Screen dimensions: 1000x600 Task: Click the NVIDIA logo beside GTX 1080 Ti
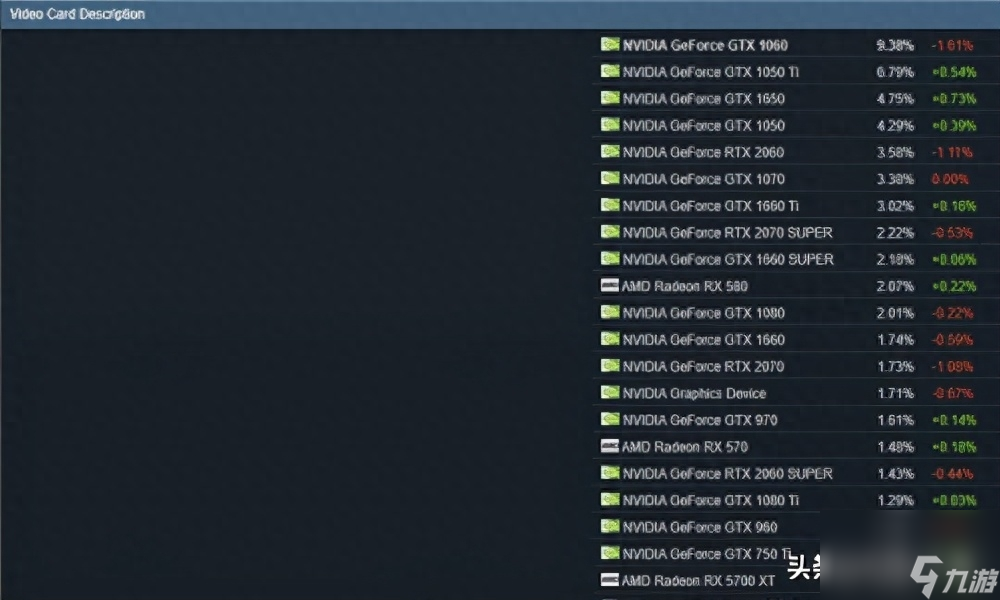click(x=610, y=499)
